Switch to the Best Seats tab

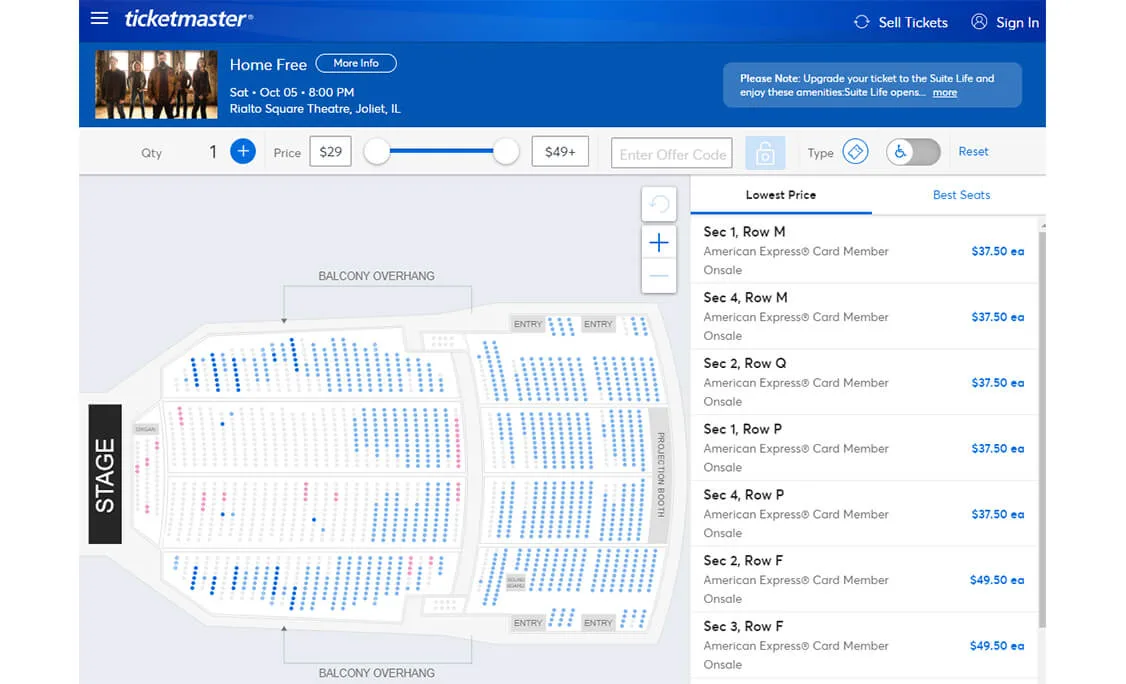click(961, 195)
